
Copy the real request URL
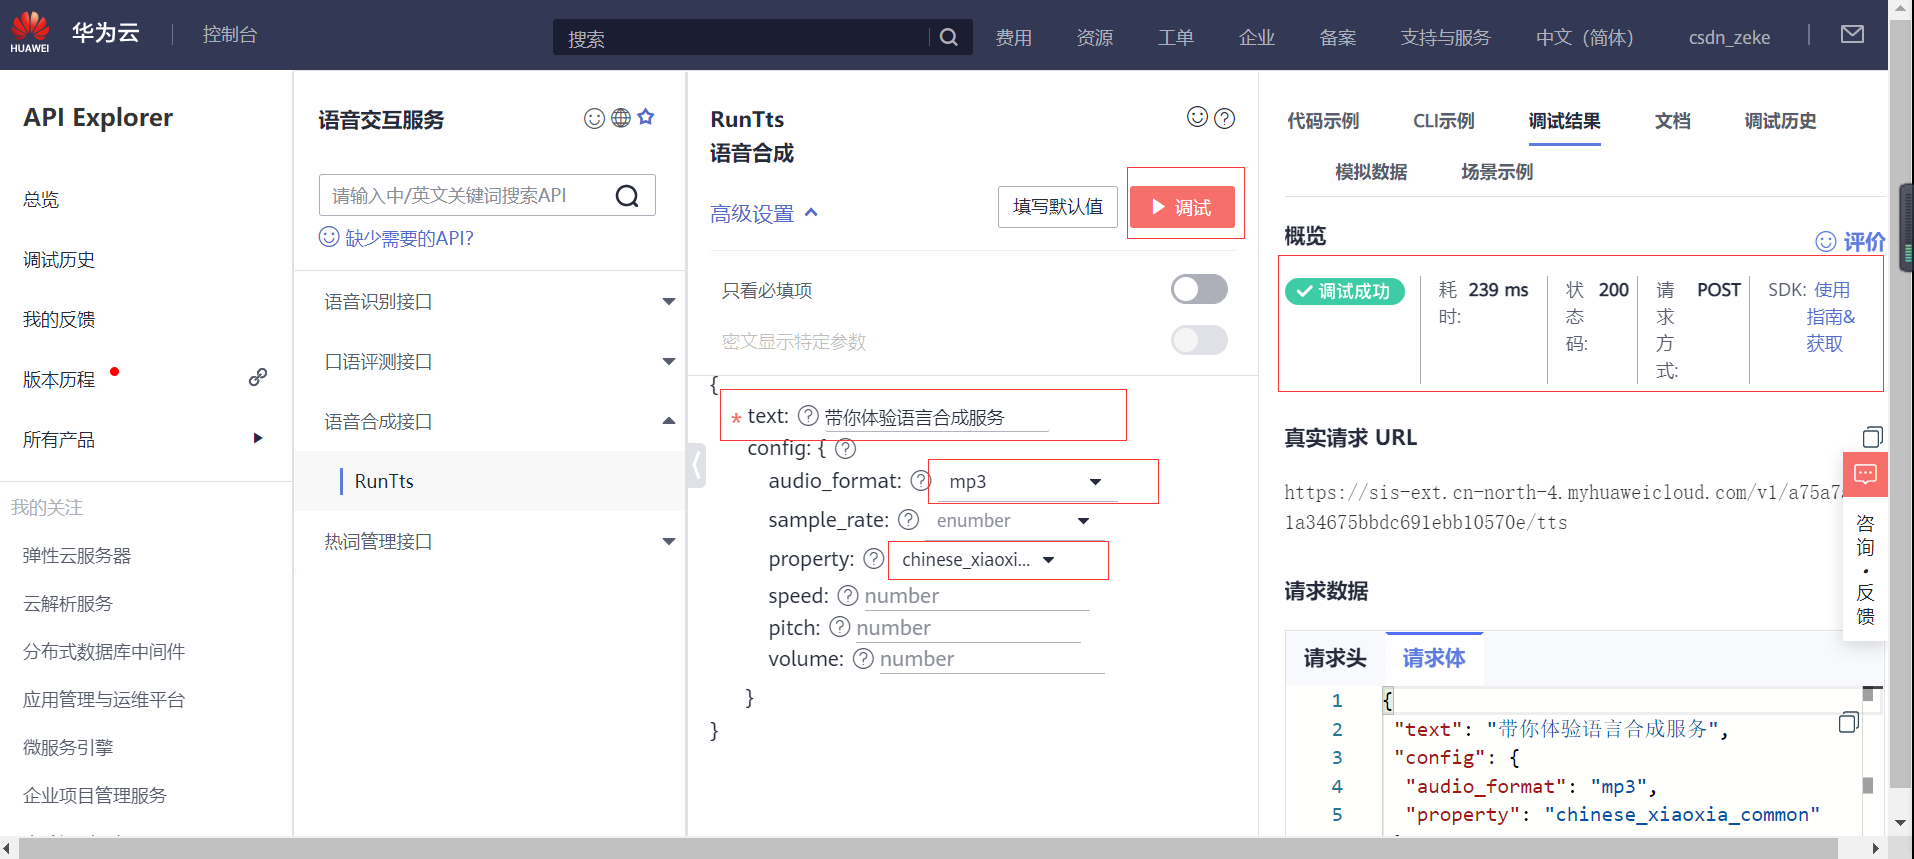pyautogui.click(x=1872, y=437)
